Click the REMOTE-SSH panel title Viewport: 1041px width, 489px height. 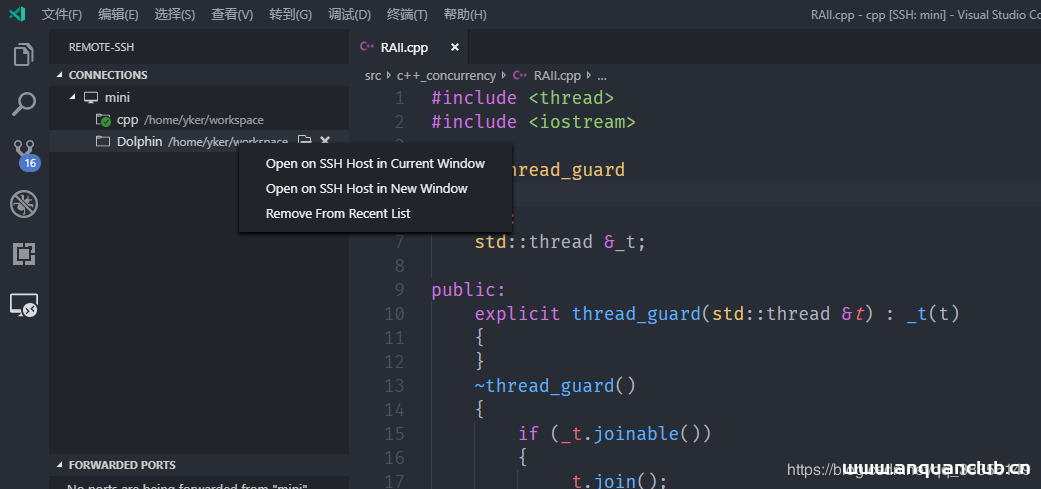[x=101, y=48]
